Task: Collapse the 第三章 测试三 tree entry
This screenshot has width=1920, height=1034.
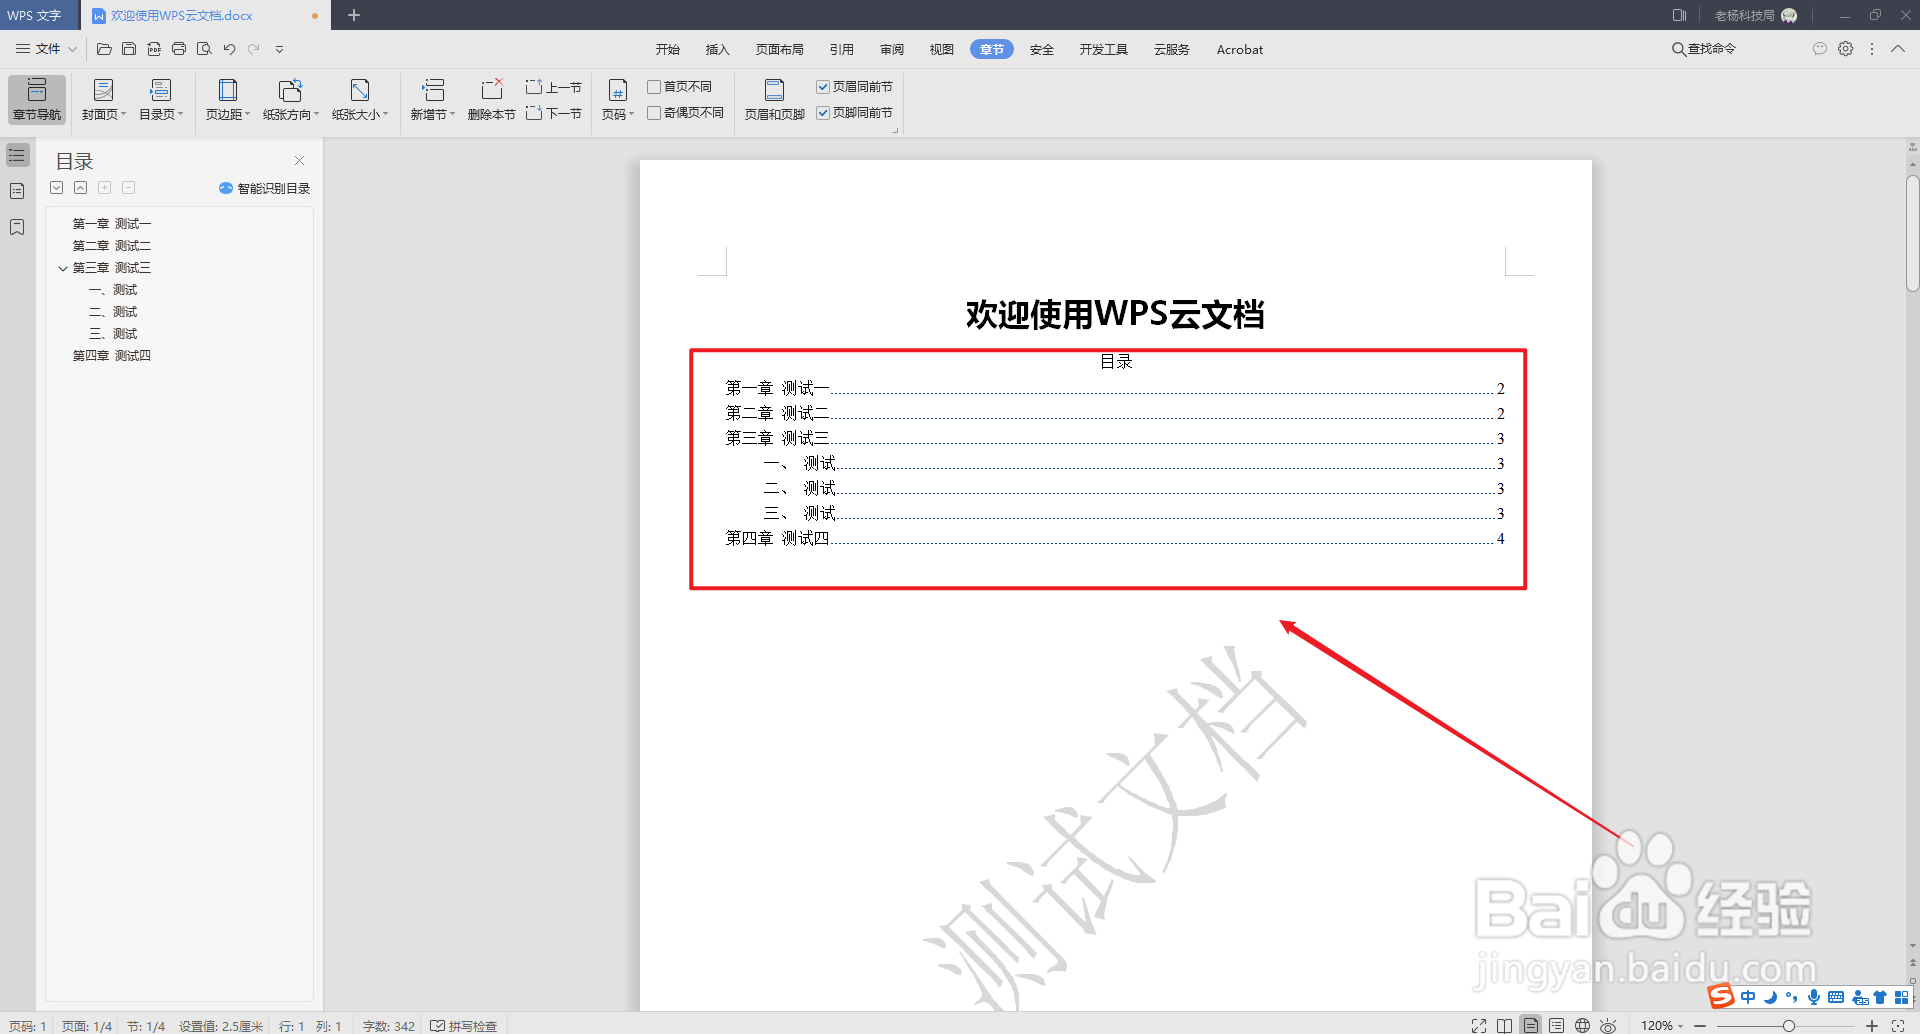Action: (x=63, y=267)
